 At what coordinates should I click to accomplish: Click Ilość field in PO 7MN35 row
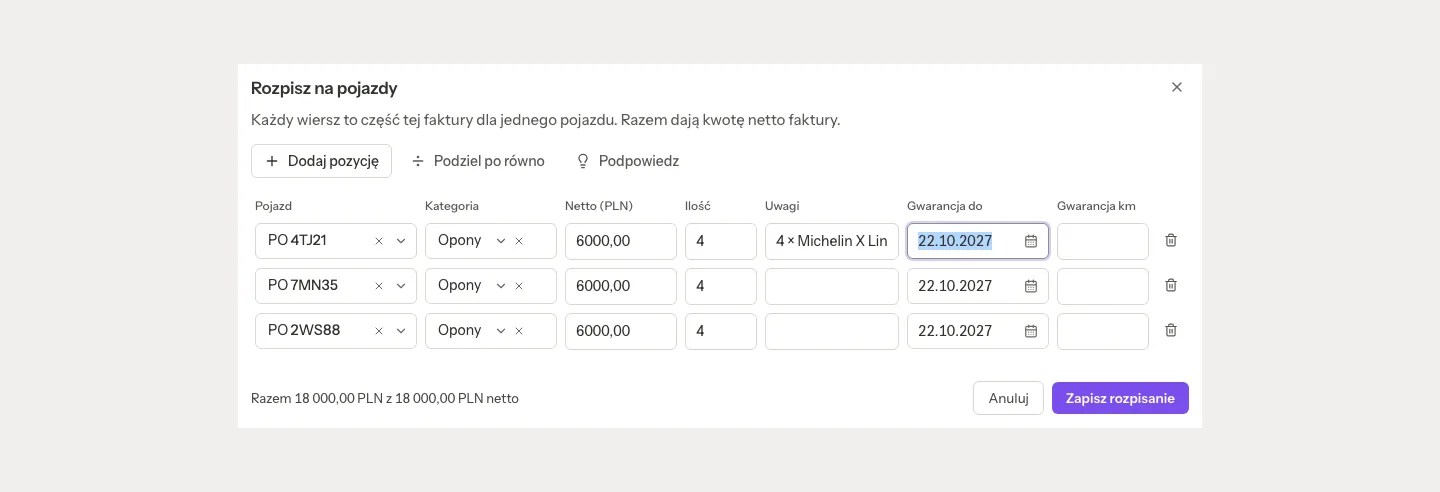pos(721,286)
